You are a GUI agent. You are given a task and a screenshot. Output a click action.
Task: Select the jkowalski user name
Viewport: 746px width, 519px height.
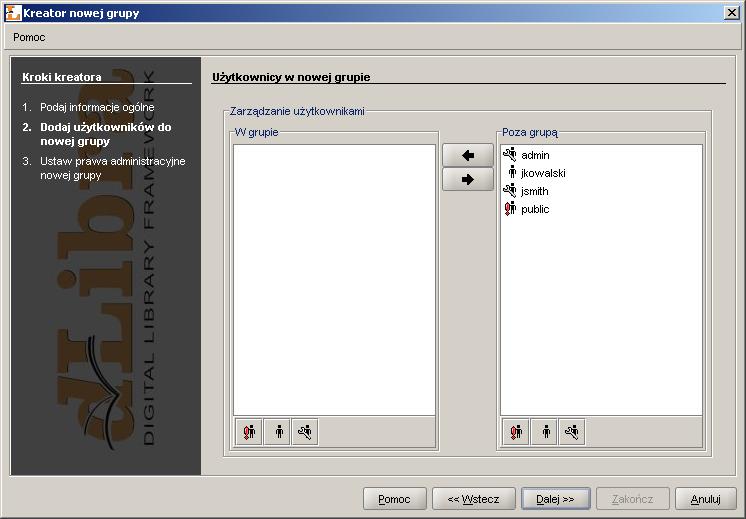543,173
